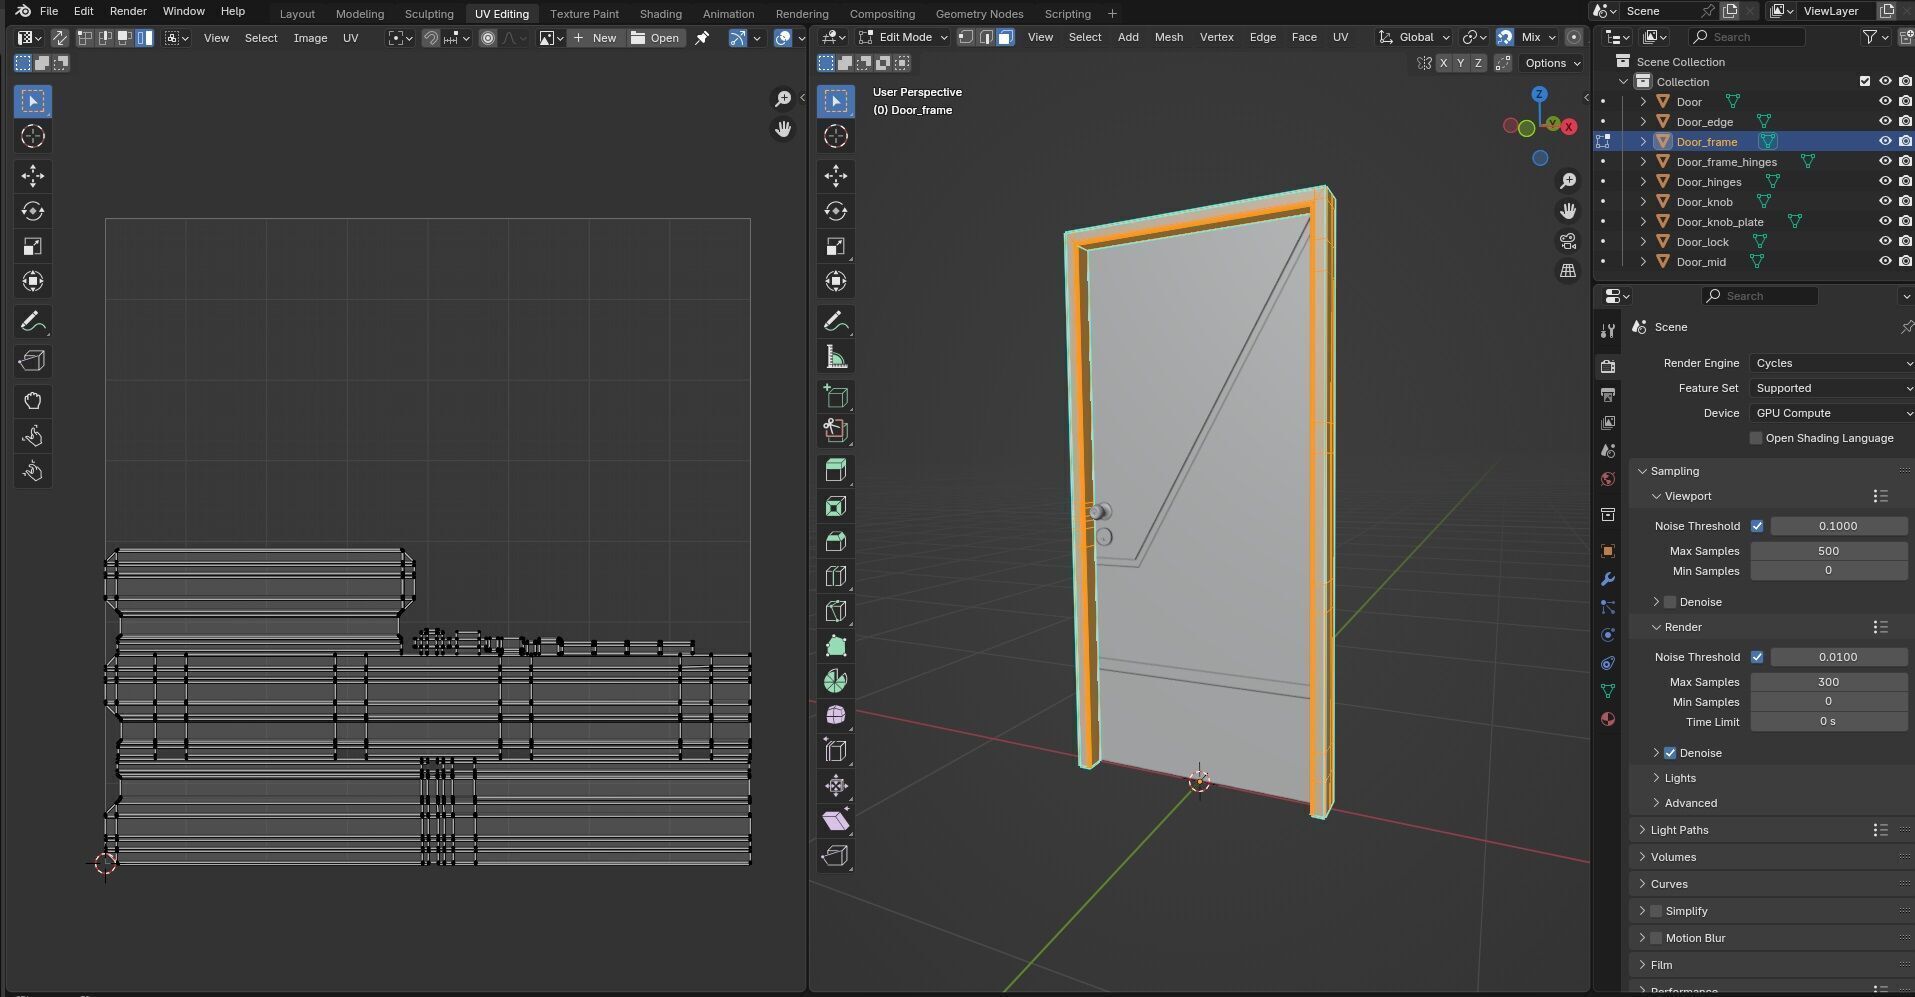1915x997 pixels.
Task: Enable the Simplify checkbox
Action: tap(1656, 911)
